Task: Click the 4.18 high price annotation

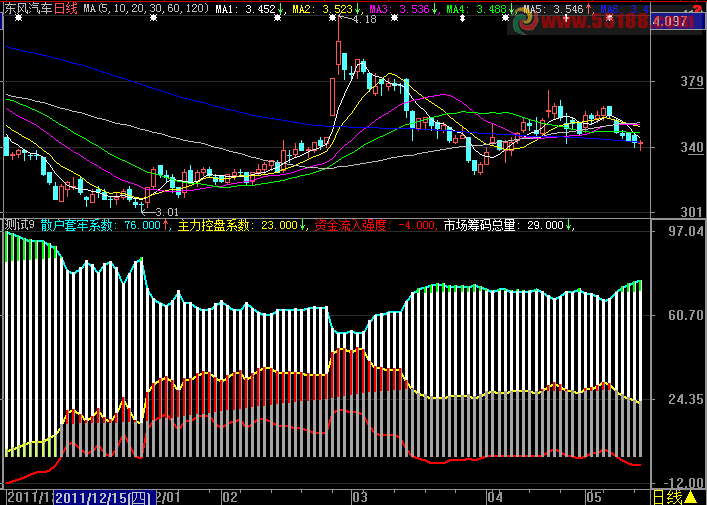Action: click(364, 20)
